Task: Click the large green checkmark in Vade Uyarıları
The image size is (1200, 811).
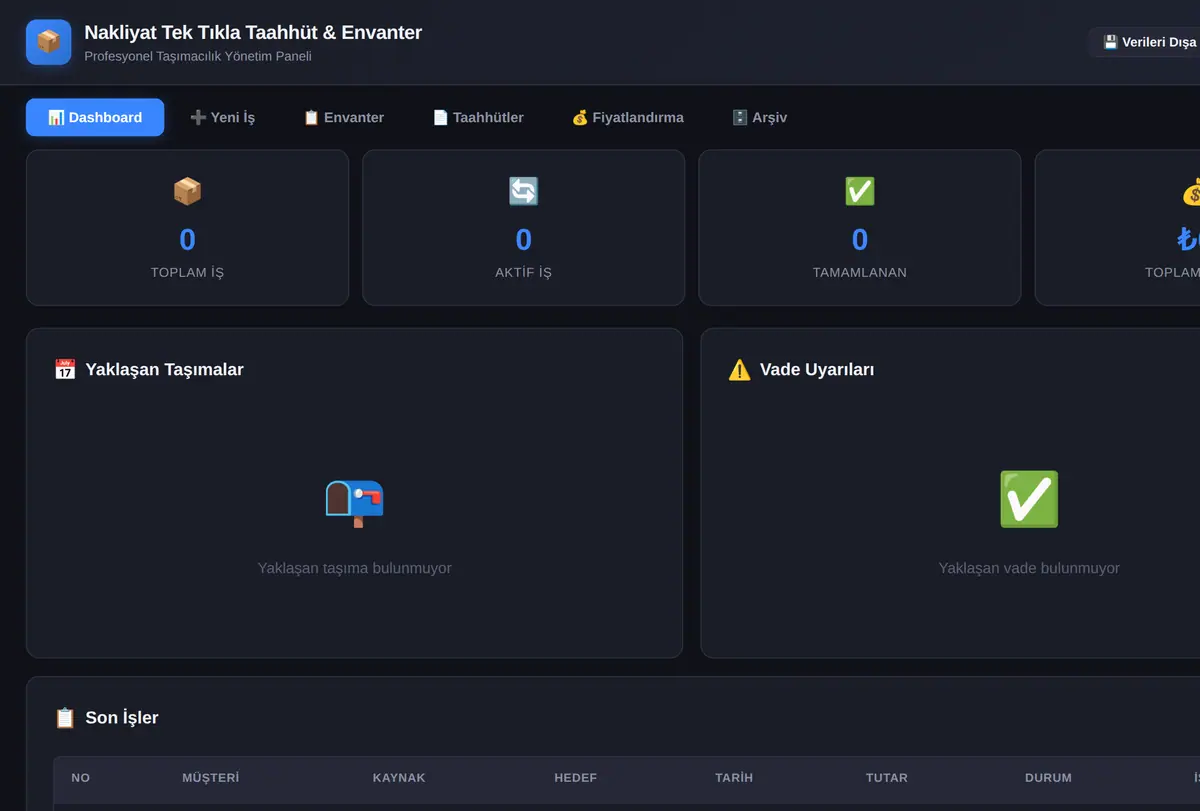Action: [1029, 500]
